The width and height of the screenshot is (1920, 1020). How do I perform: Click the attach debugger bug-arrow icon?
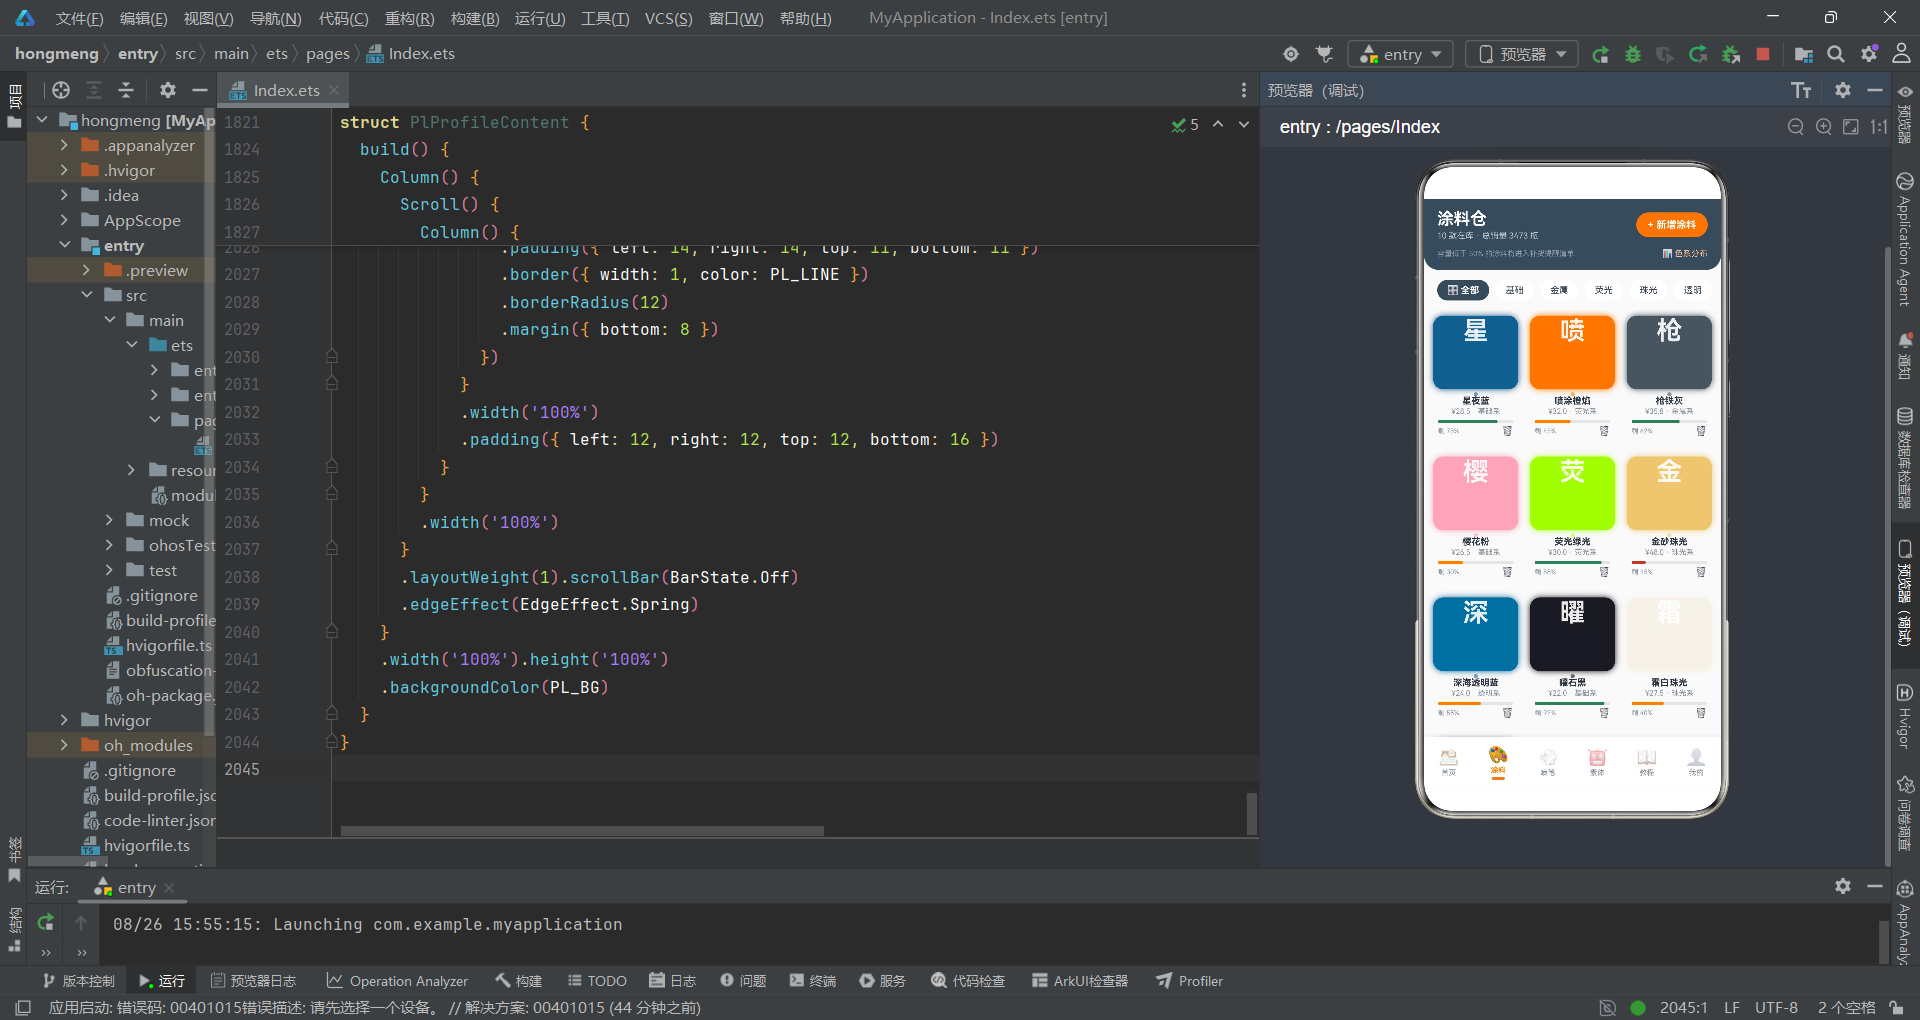[x=1731, y=54]
